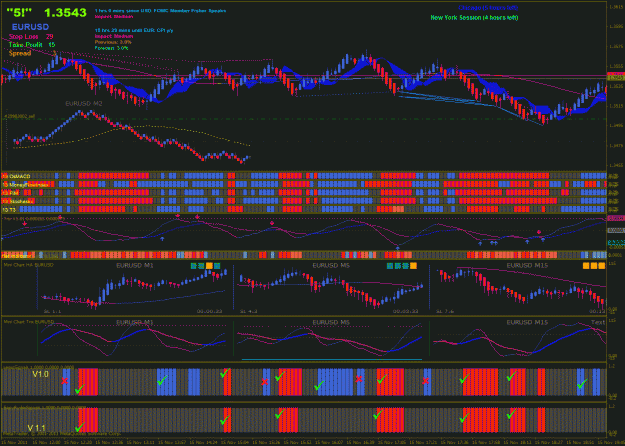The image size is (625, 446).
Task: Click EURUSD M5 label in Trix mini chart
Action: click(x=331, y=322)
